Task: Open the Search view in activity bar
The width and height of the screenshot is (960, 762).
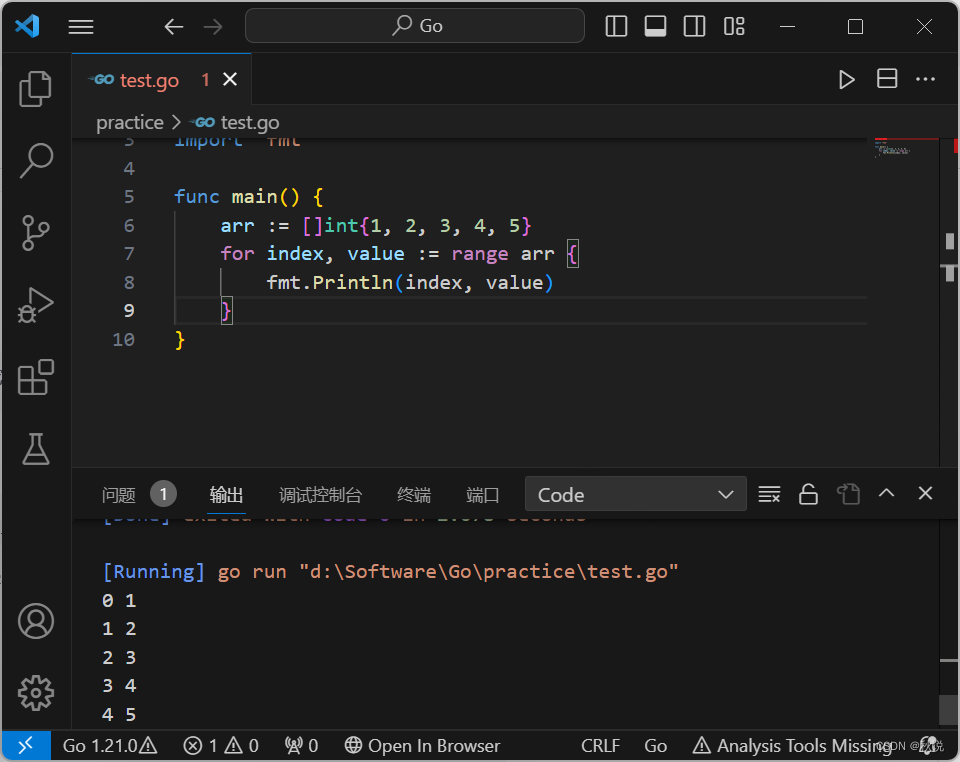Action: coord(36,160)
